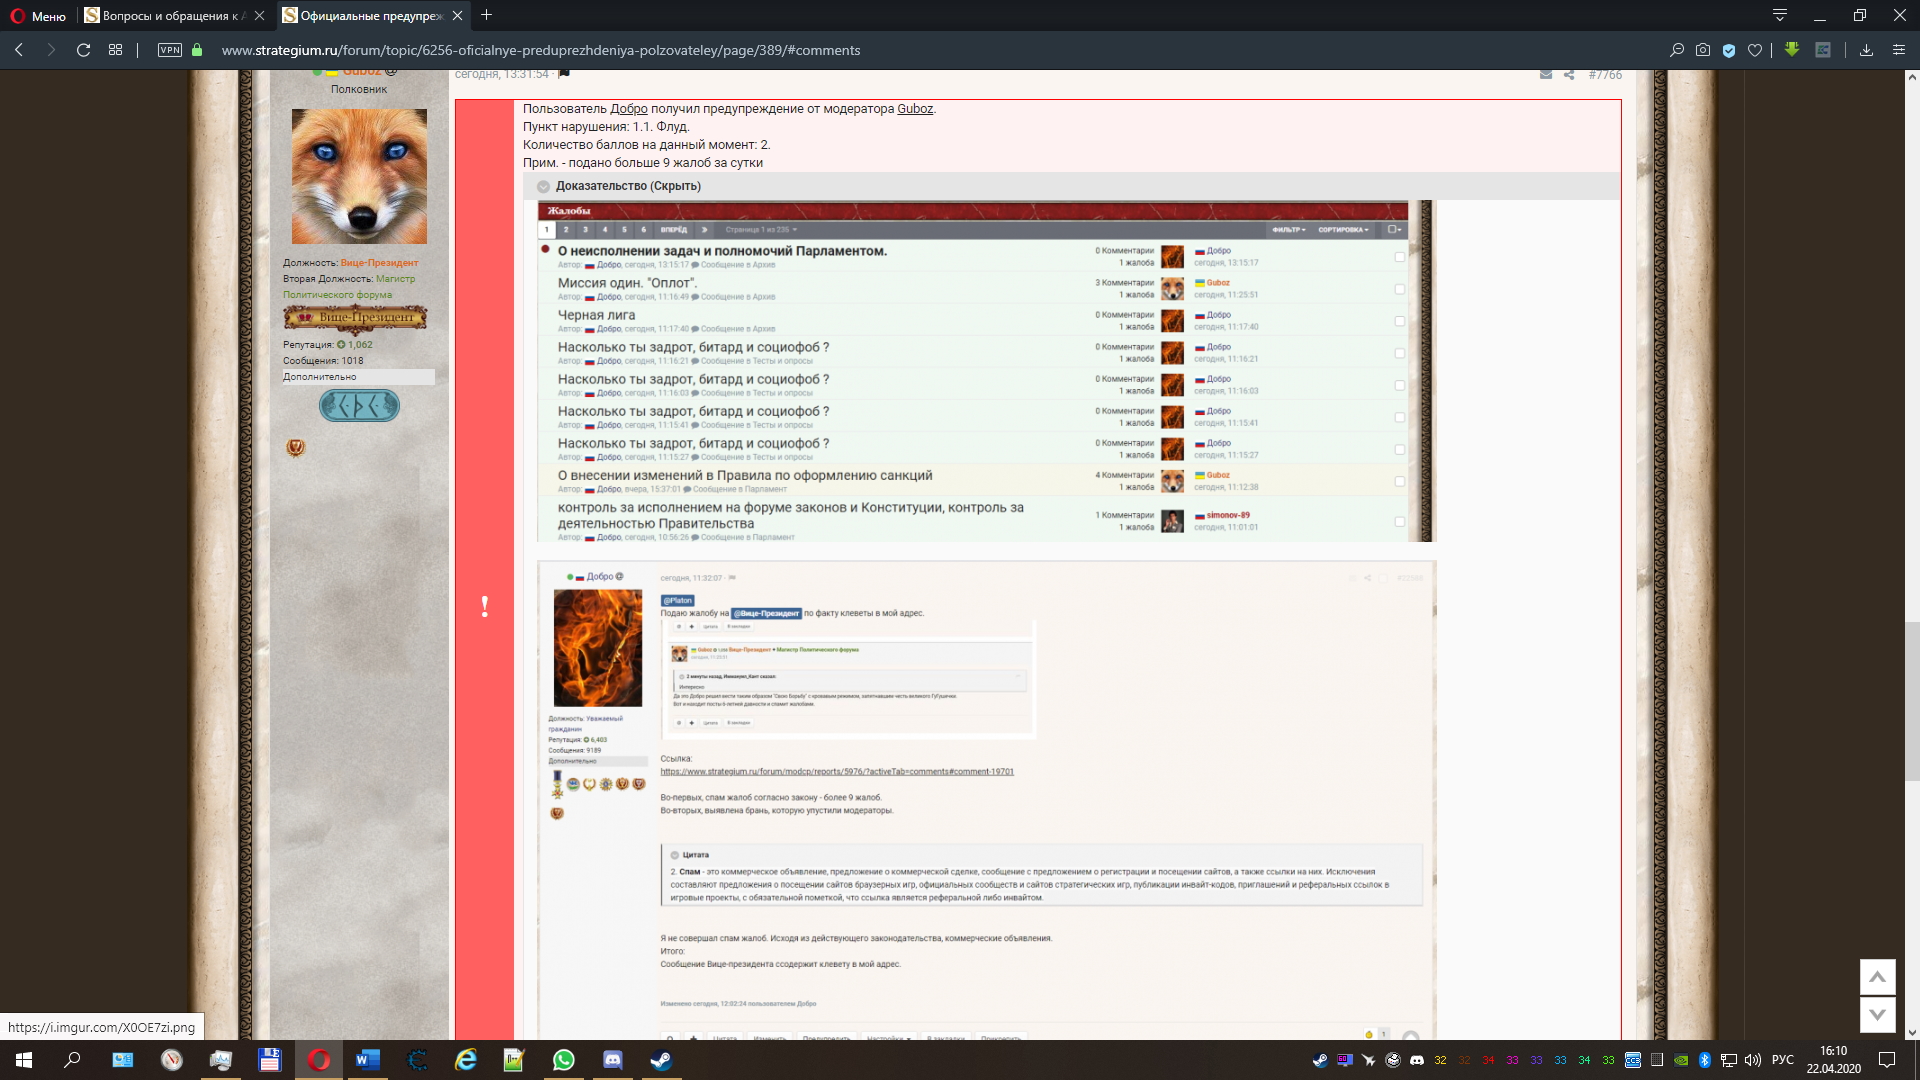Viewport: 1920px width, 1080px height.
Task: Open the fox avatar of Guboz
Action: coord(359,176)
